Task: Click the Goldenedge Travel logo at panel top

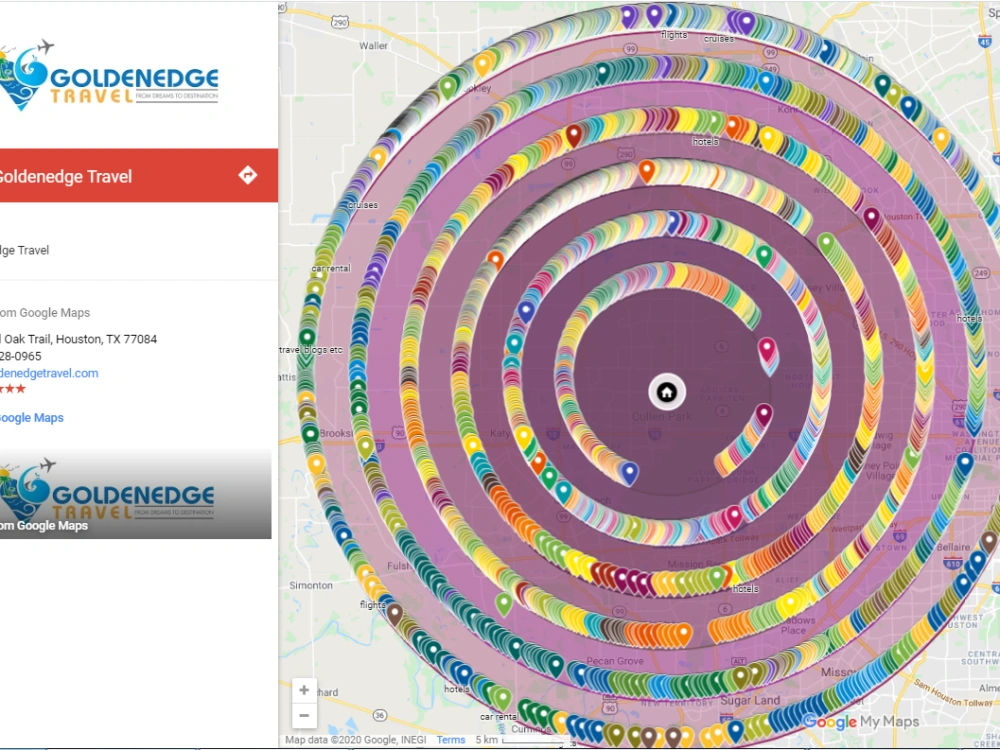Action: (110, 75)
